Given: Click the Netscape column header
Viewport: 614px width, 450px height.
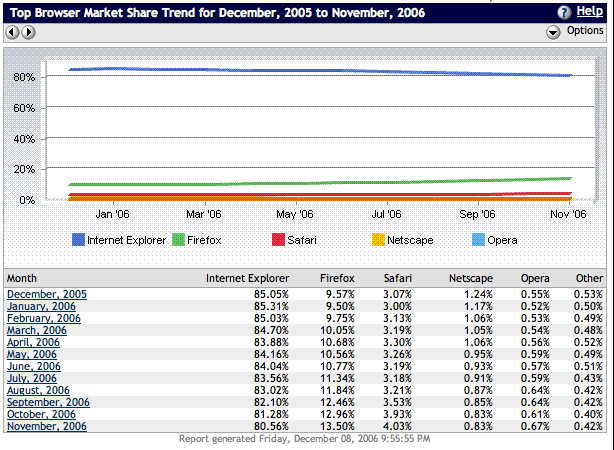Looking at the screenshot, I should click(471, 278).
